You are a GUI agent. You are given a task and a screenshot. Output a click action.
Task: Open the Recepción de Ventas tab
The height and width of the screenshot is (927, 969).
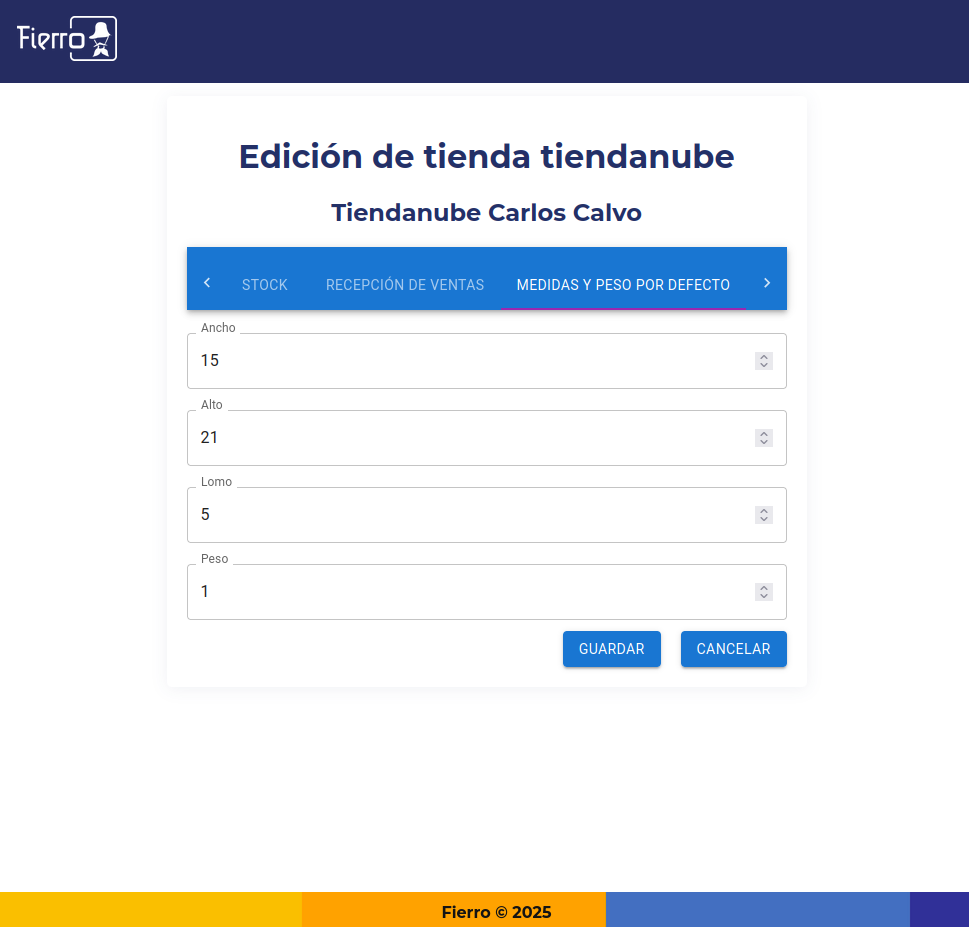click(x=404, y=285)
